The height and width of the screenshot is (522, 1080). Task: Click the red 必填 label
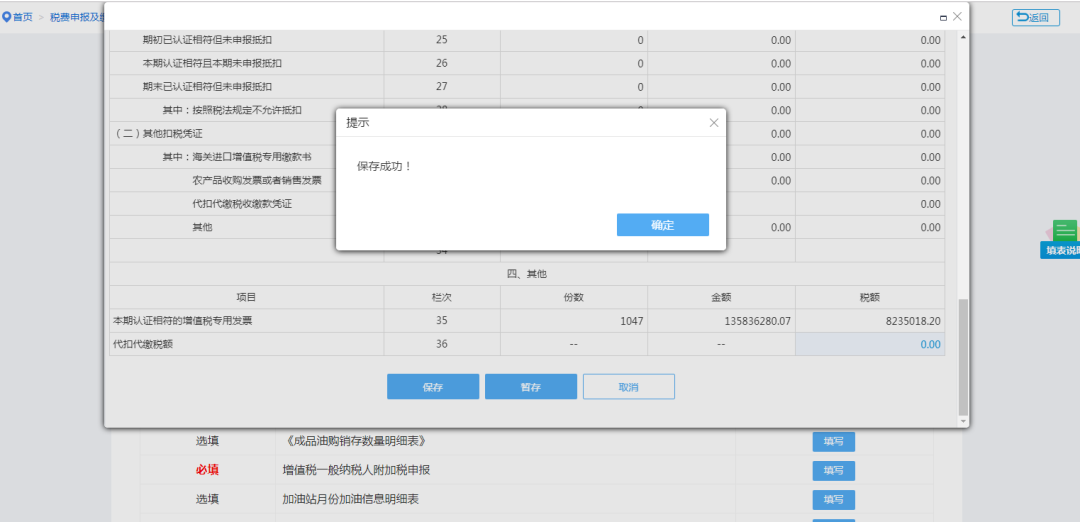point(207,470)
